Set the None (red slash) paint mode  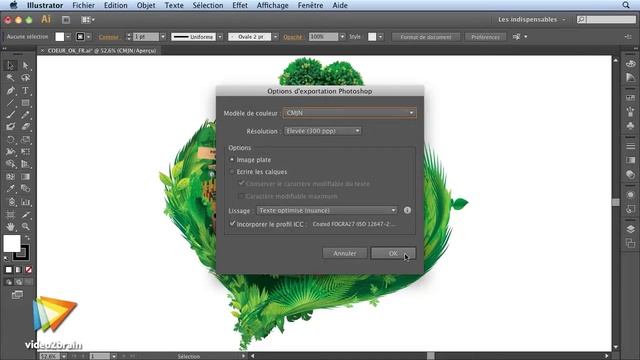[29, 270]
